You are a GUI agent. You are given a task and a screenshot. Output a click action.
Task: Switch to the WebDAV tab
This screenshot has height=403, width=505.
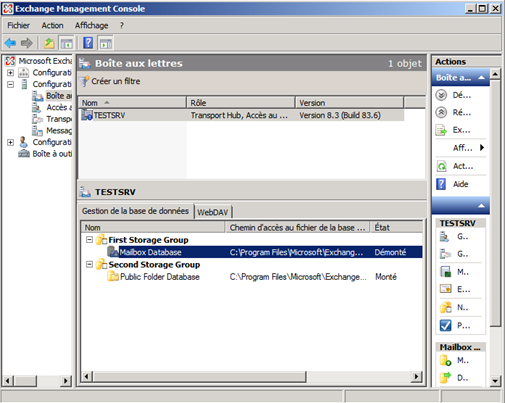(213, 212)
